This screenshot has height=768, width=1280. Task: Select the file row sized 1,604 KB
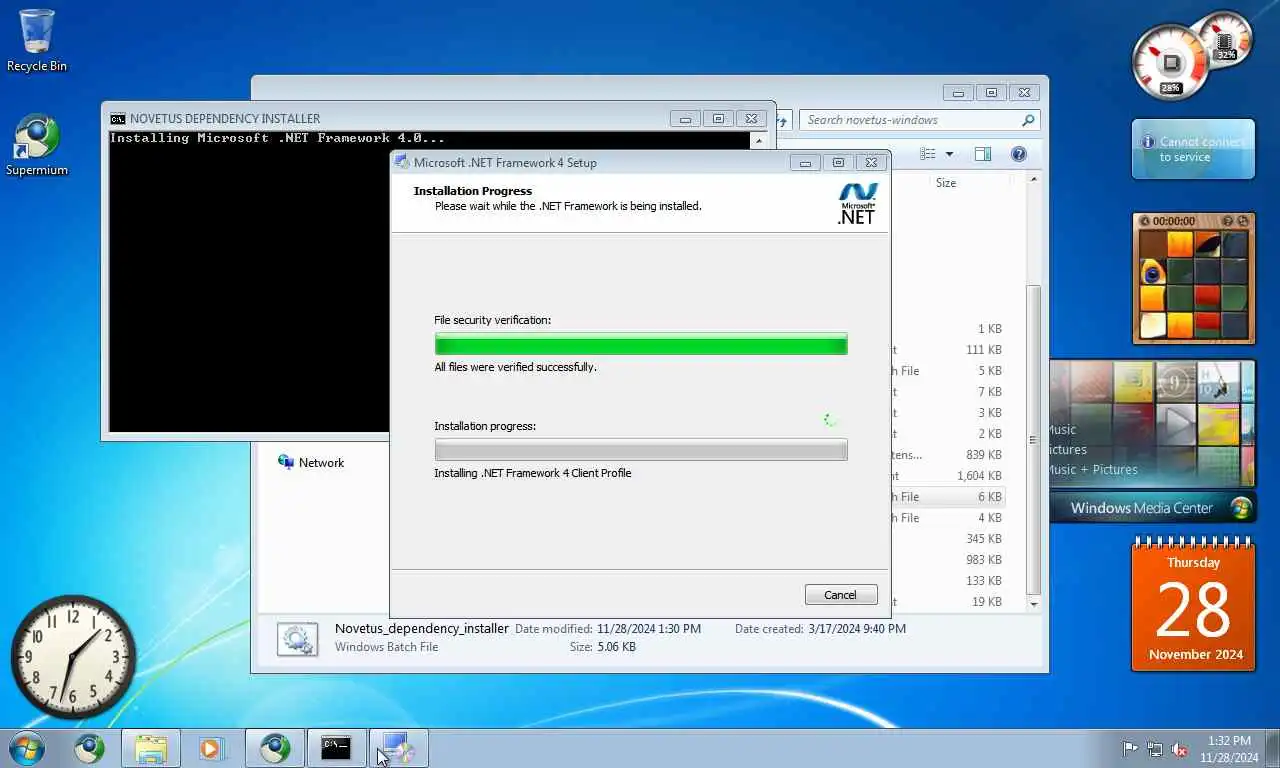click(947, 476)
